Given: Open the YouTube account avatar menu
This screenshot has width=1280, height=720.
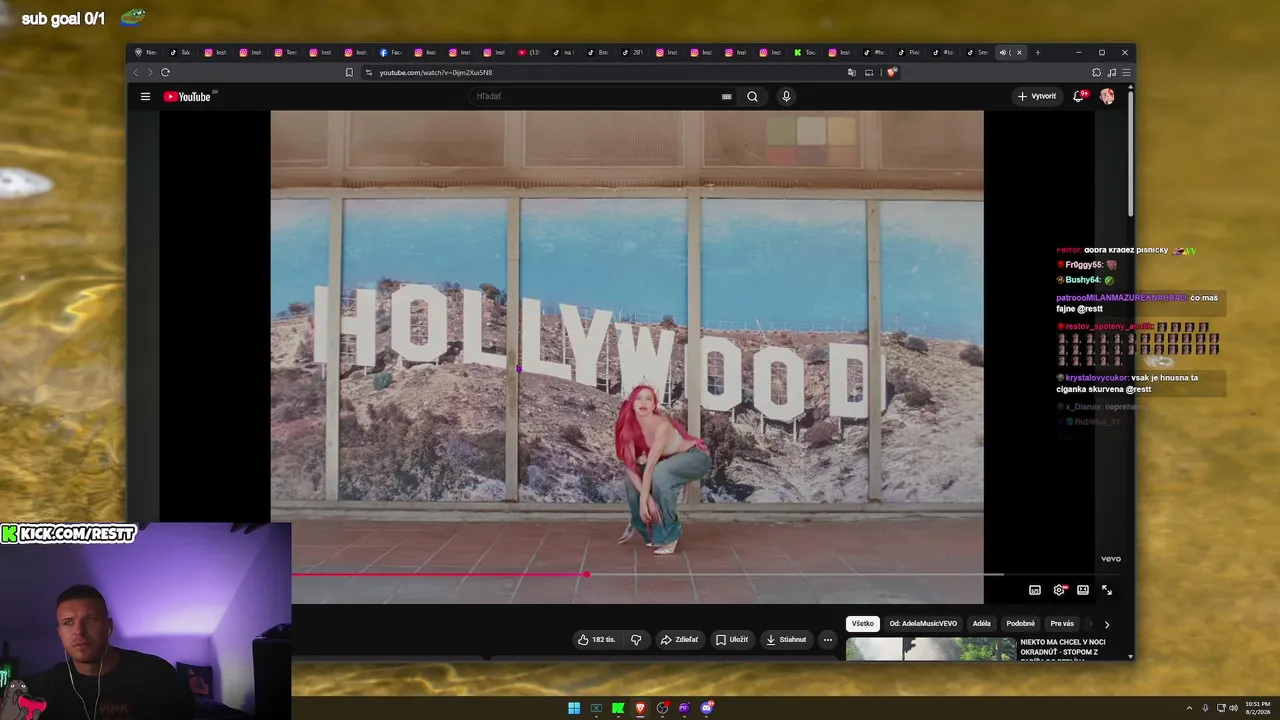Looking at the screenshot, I should (x=1107, y=96).
